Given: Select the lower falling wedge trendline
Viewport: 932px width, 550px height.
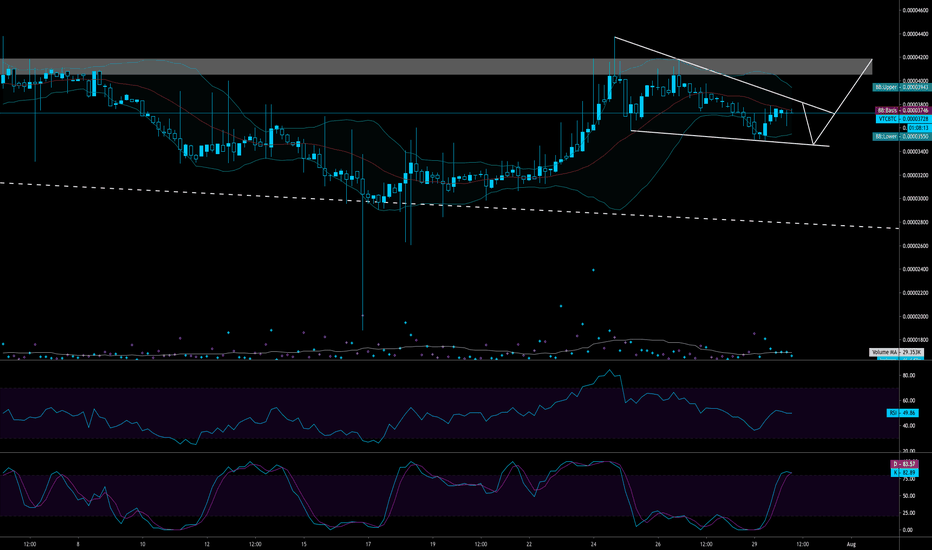Looking at the screenshot, I should [729, 138].
